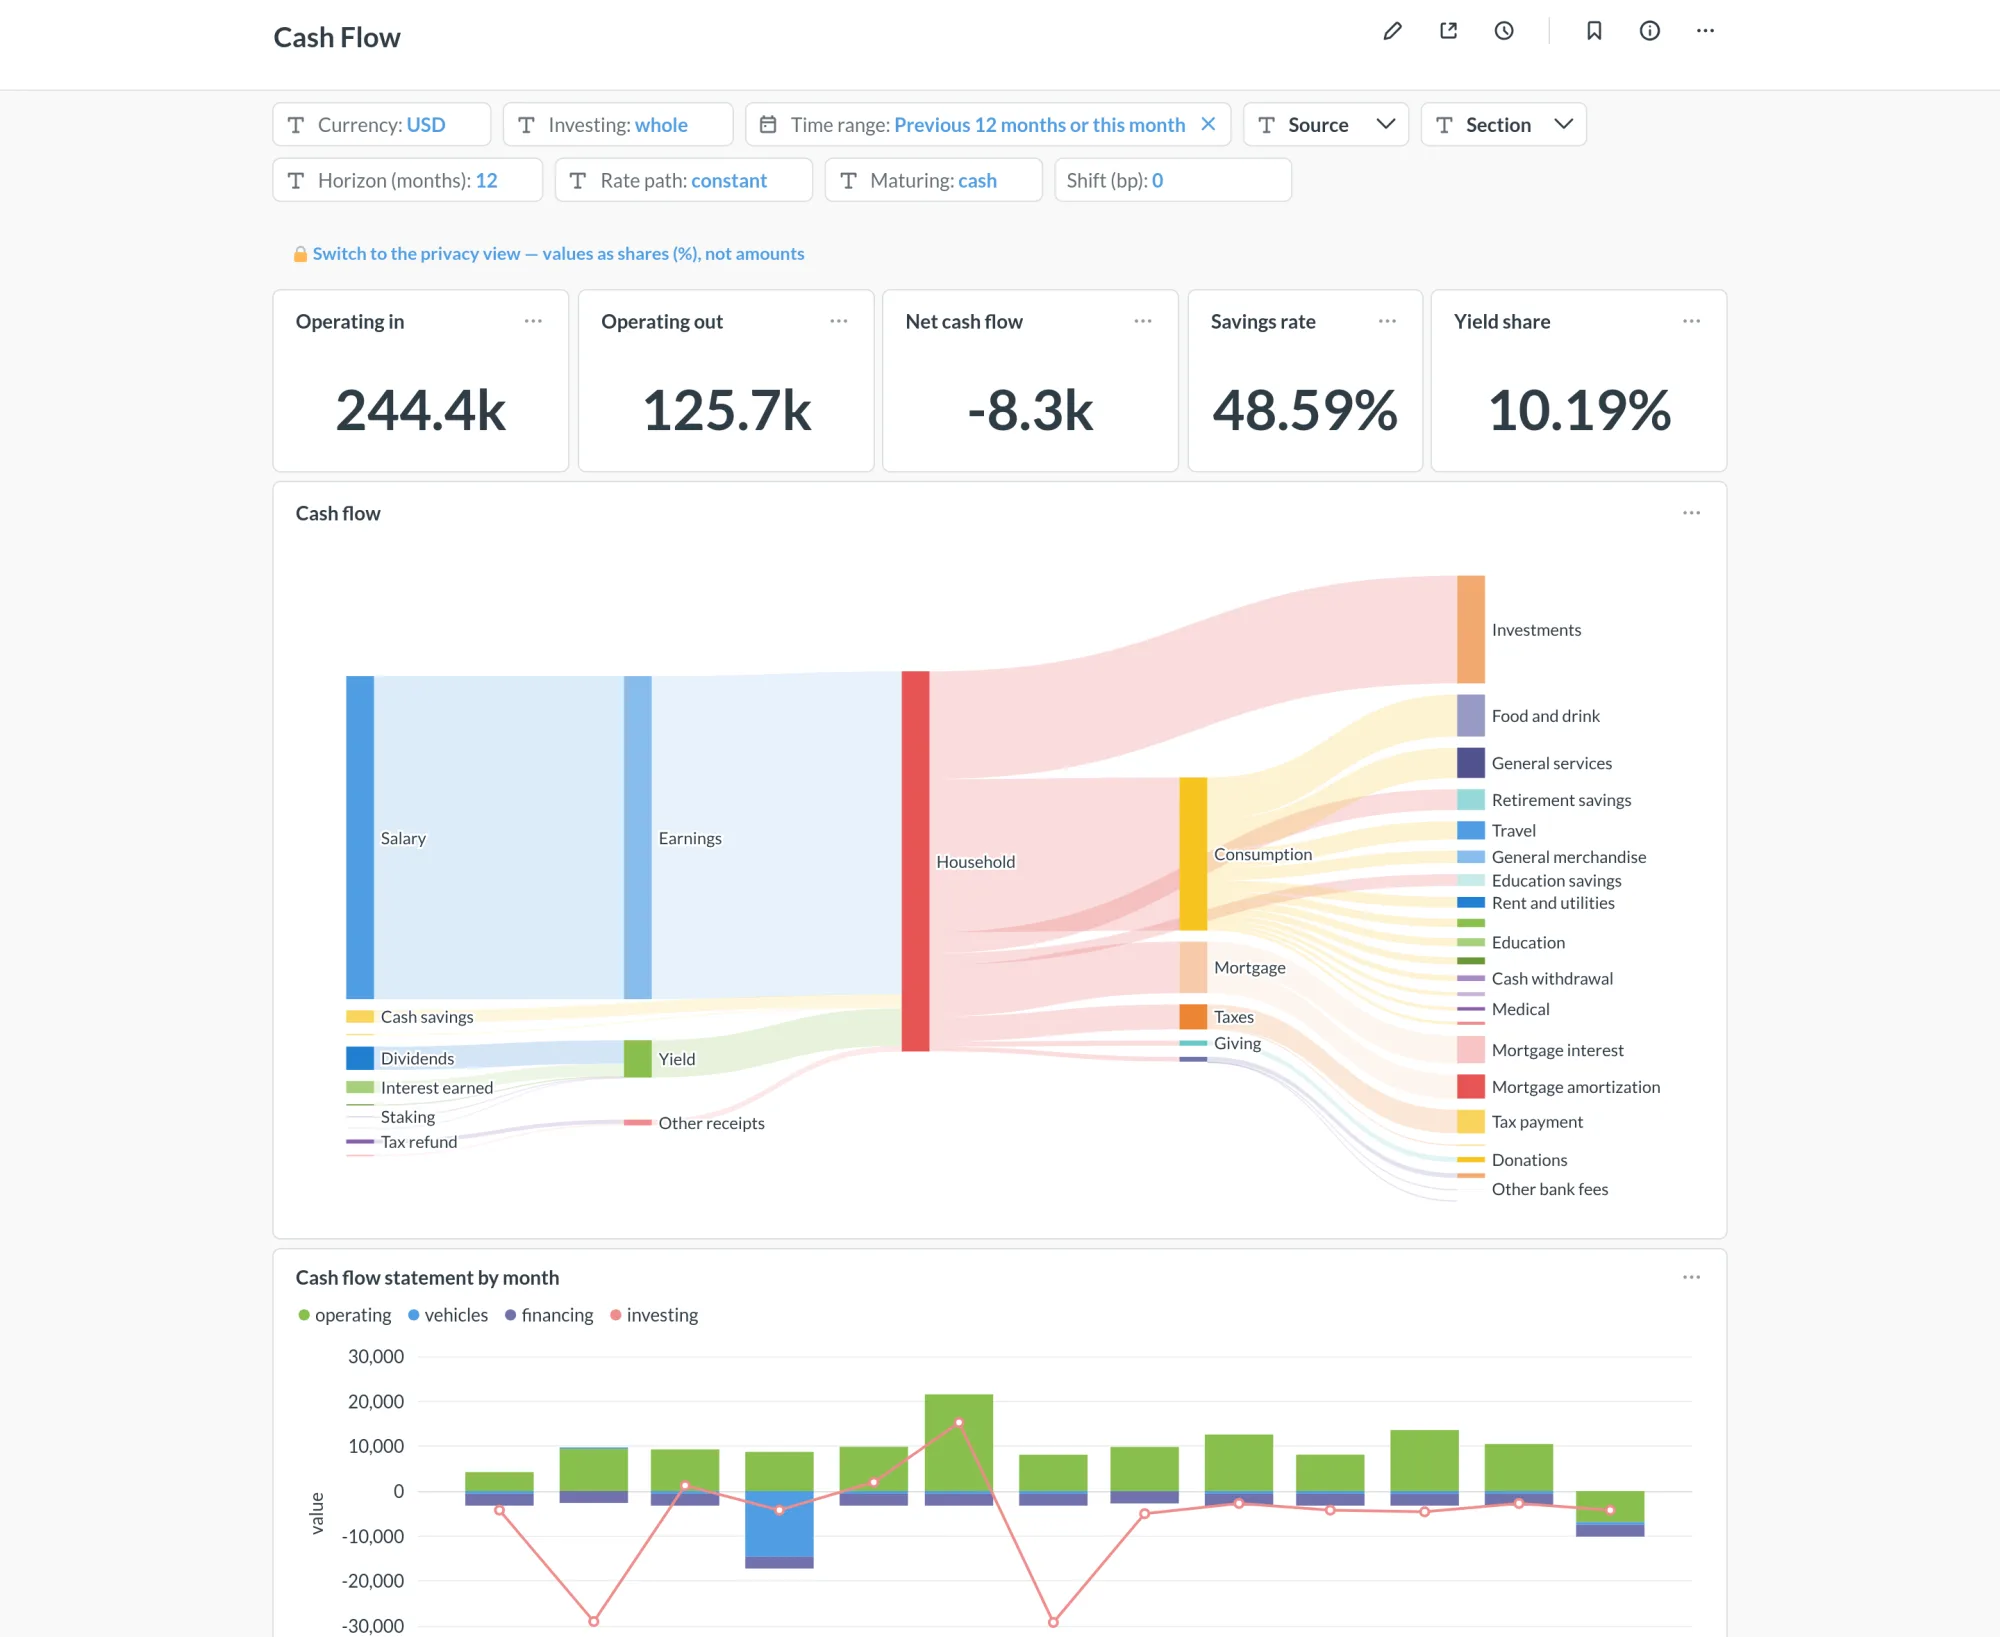Open the Investing: whole filter
The image size is (2000, 1637).
tap(618, 125)
